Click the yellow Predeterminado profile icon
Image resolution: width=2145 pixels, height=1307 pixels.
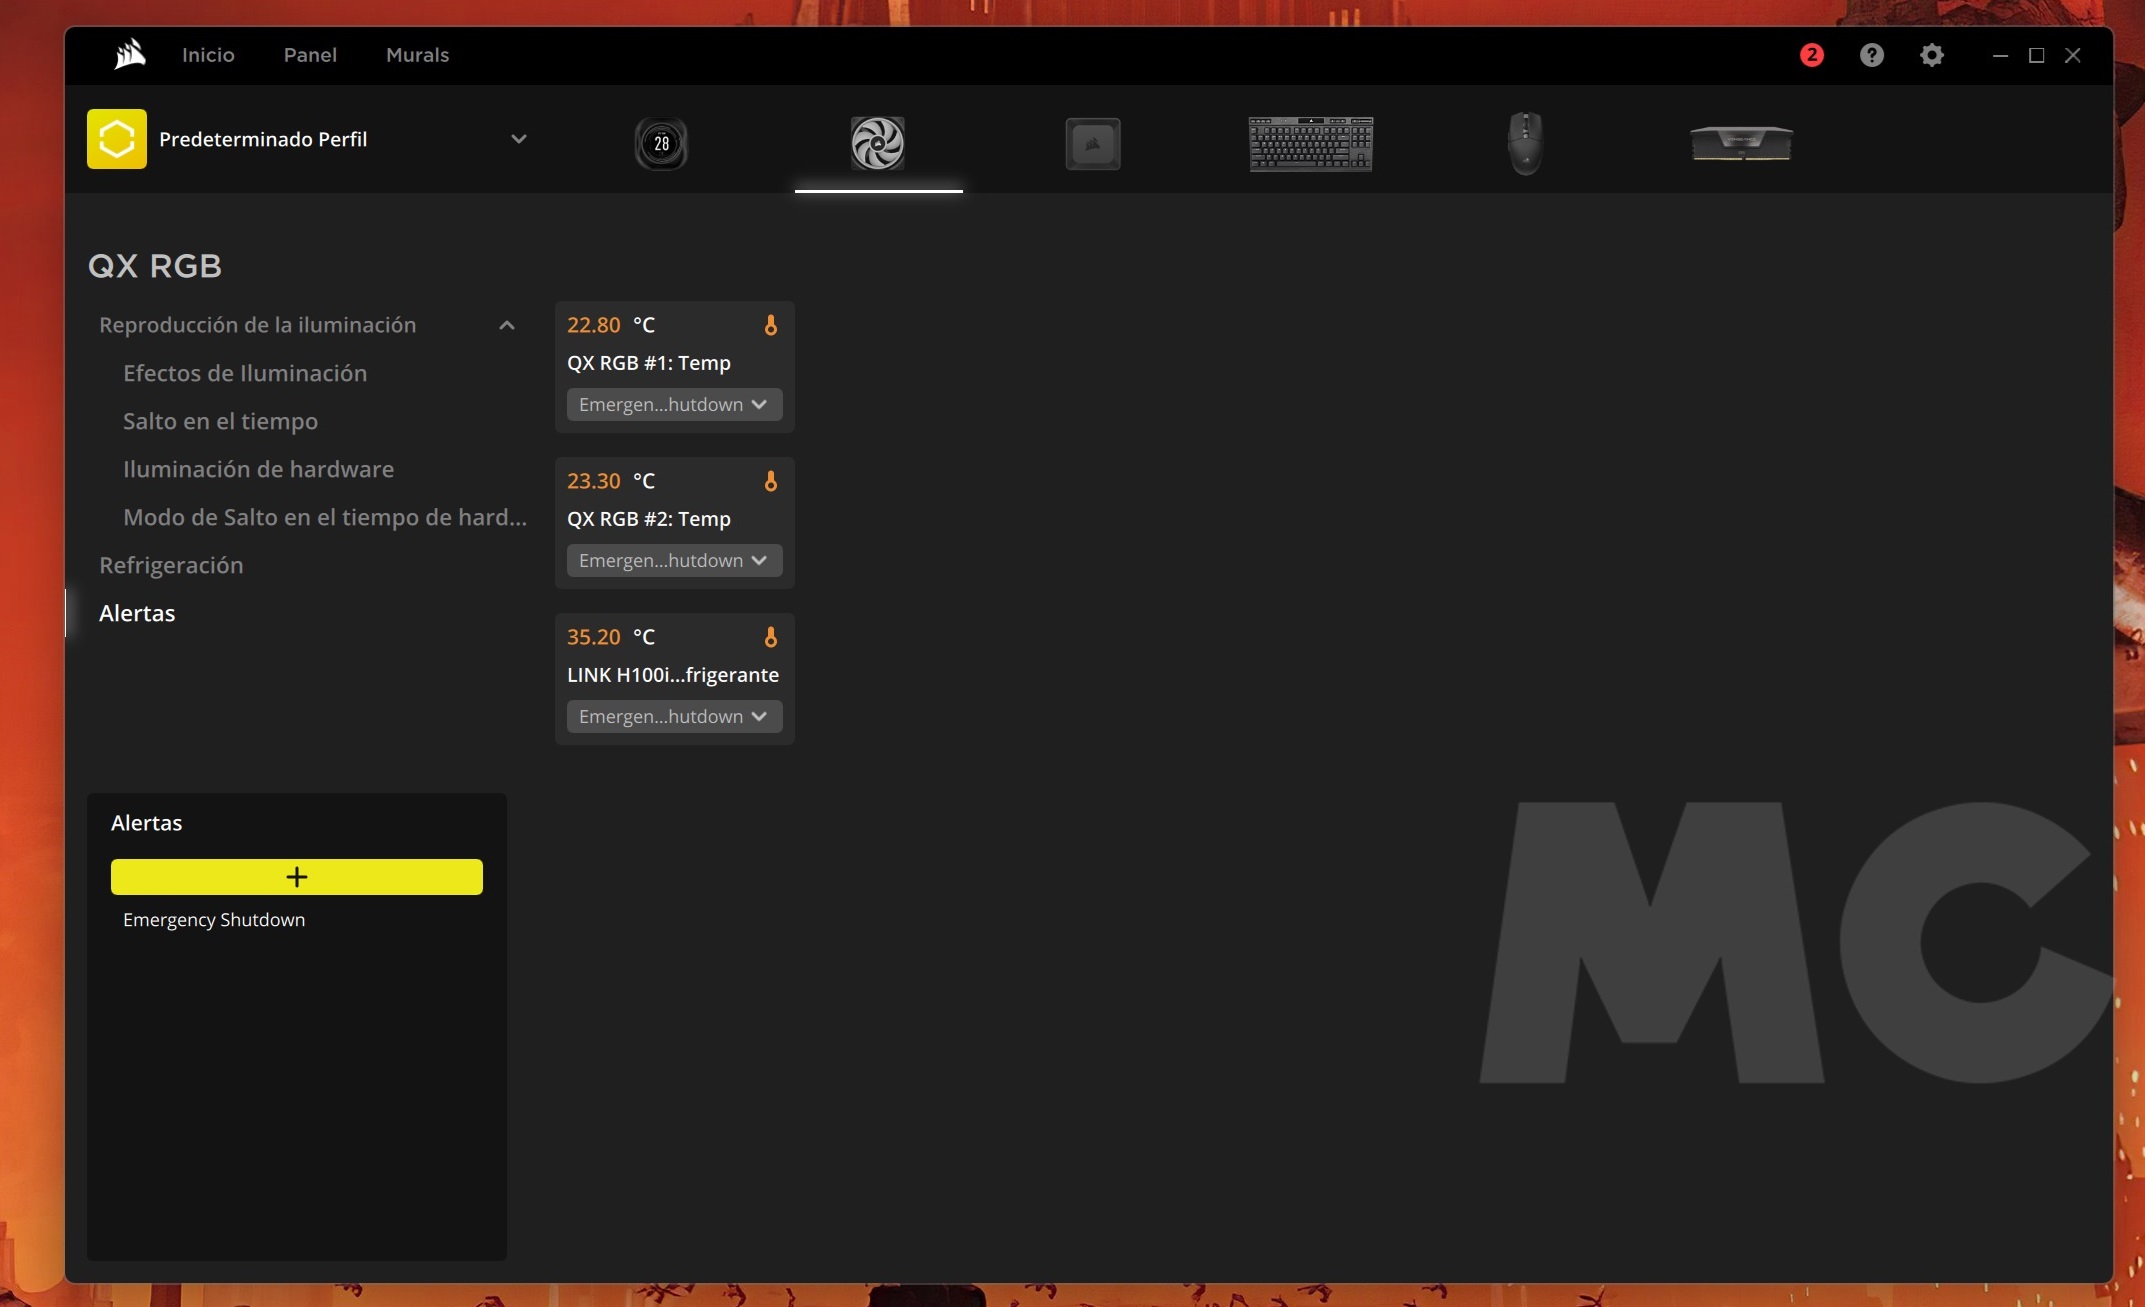tap(116, 139)
